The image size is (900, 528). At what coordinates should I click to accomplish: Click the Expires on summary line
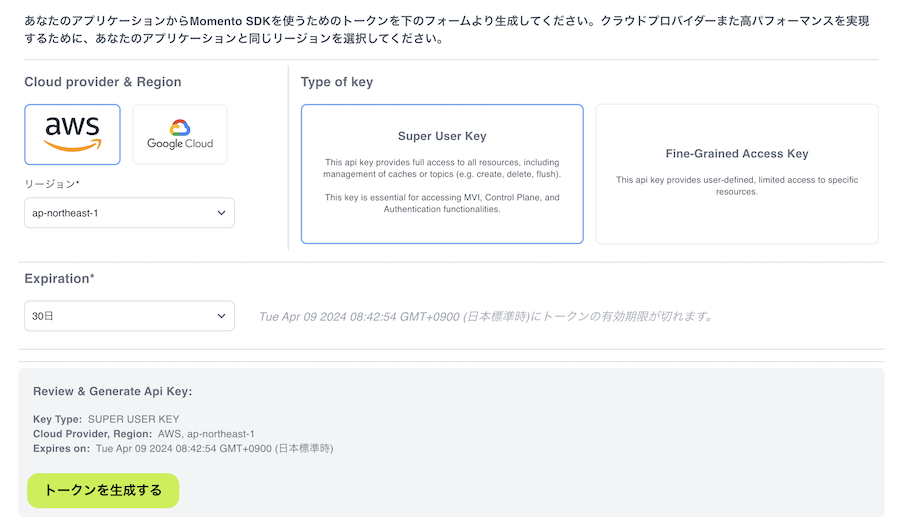(x=183, y=449)
